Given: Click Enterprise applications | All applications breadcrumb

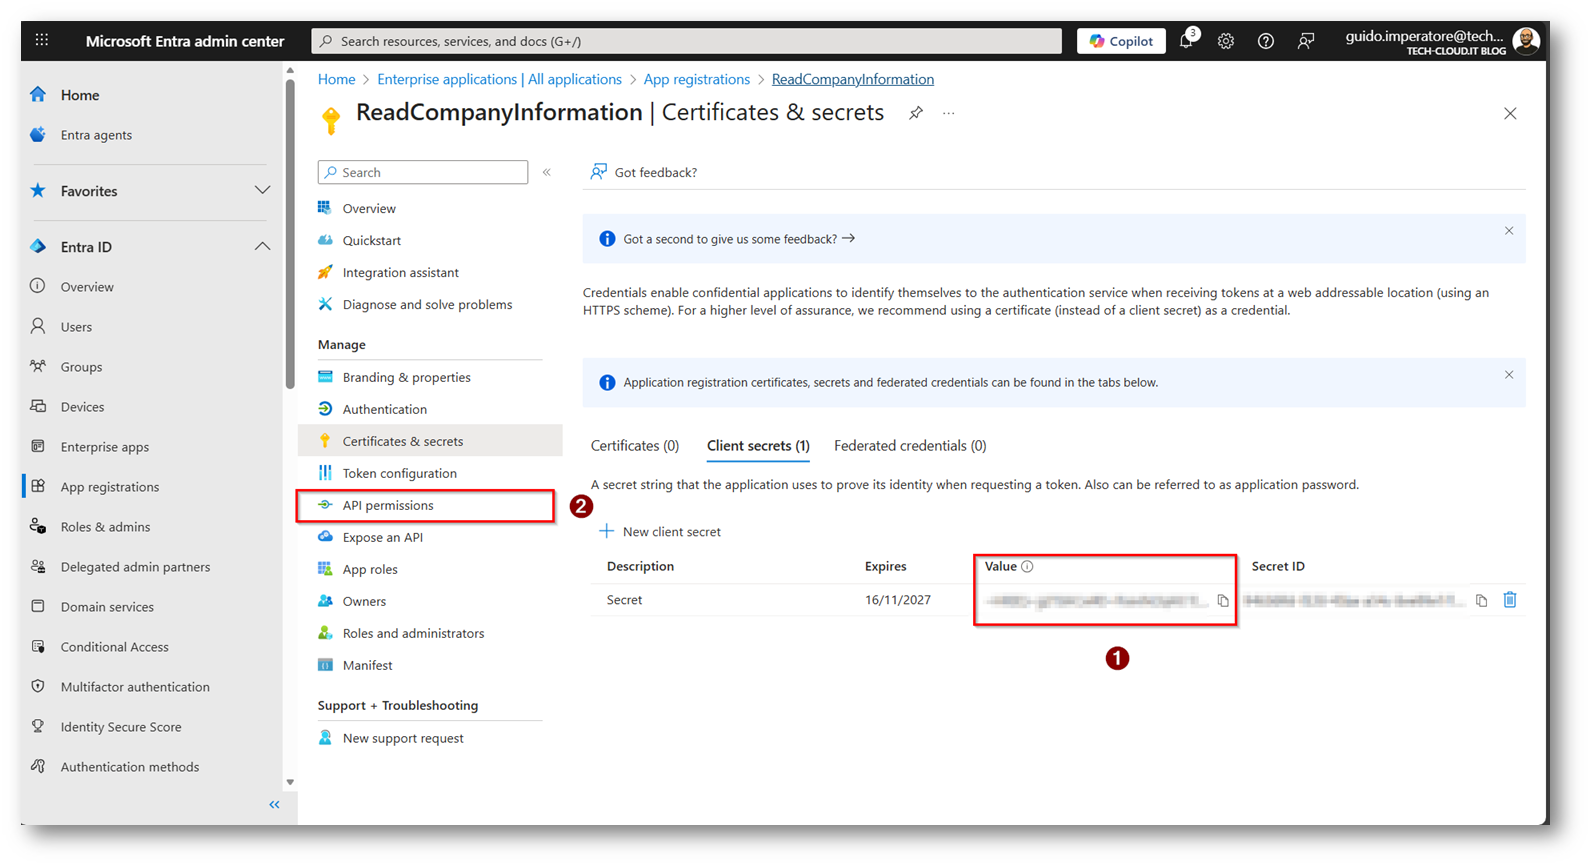Looking at the screenshot, I should 499,79.
